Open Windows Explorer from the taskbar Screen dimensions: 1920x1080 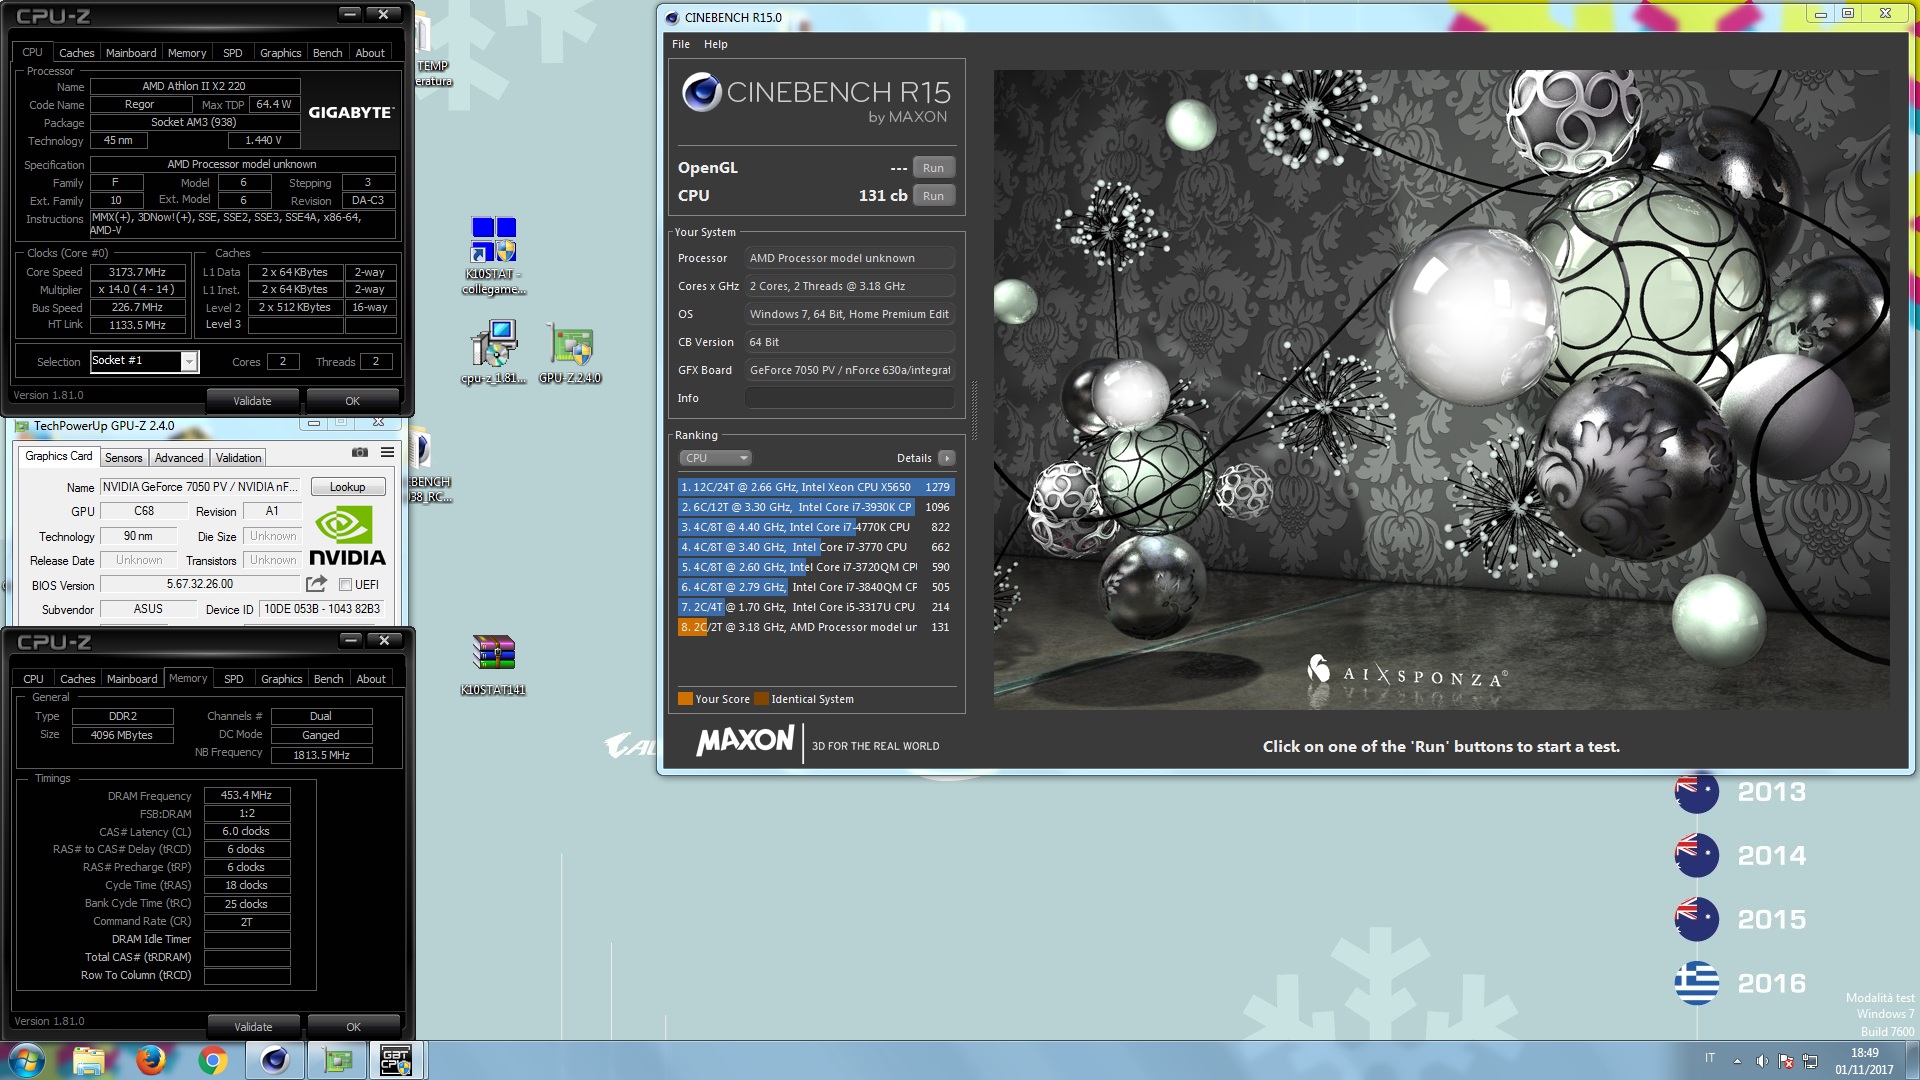(x=89, y=1060)
